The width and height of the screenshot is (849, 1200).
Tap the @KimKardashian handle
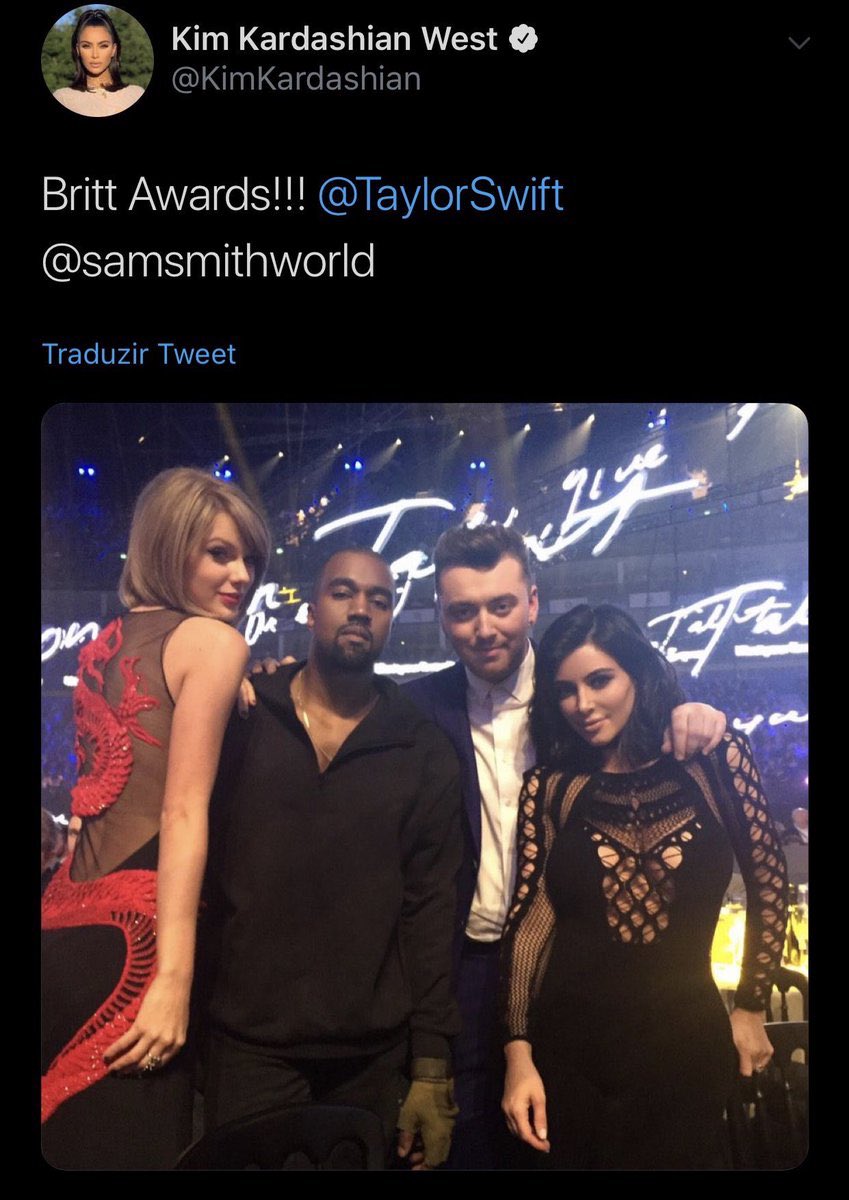click(x=296, y=78)
